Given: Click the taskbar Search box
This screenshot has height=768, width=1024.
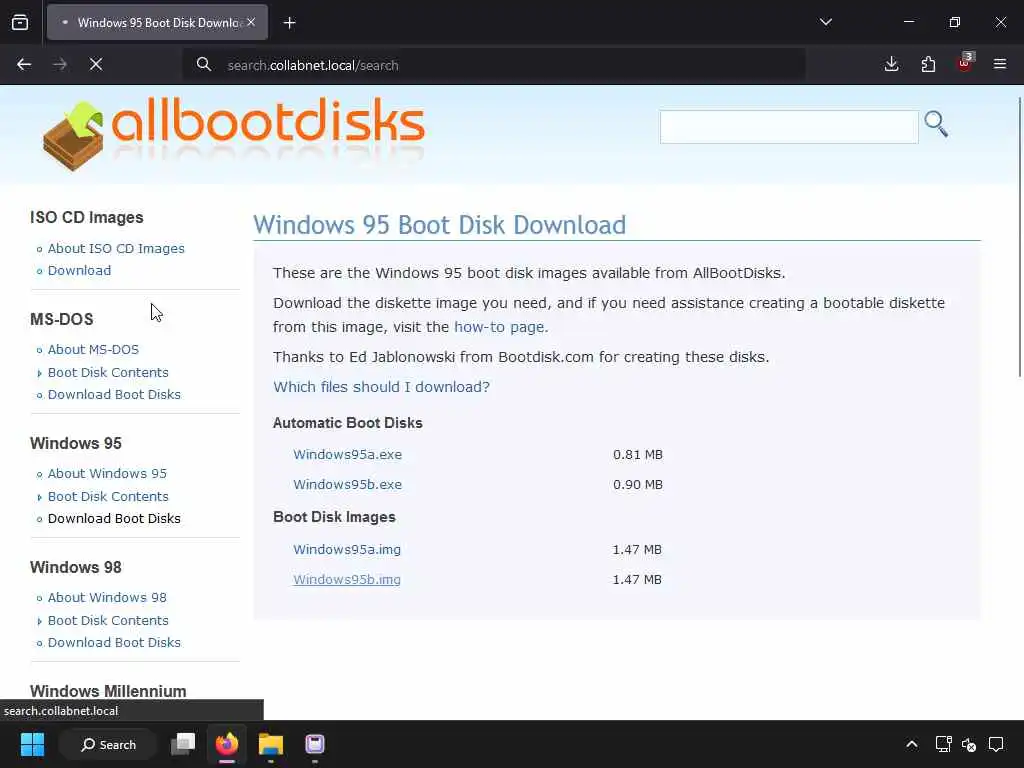Looking at the screenshot, I should 108,744.
